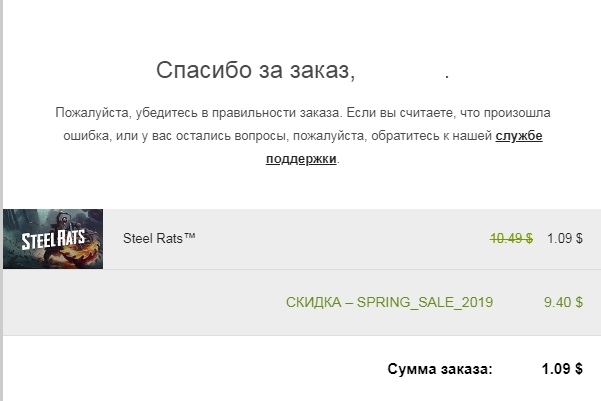Screen dimensions: 601x401
Task: Click the period ending the thank-you heading
Action: point(447,73)
